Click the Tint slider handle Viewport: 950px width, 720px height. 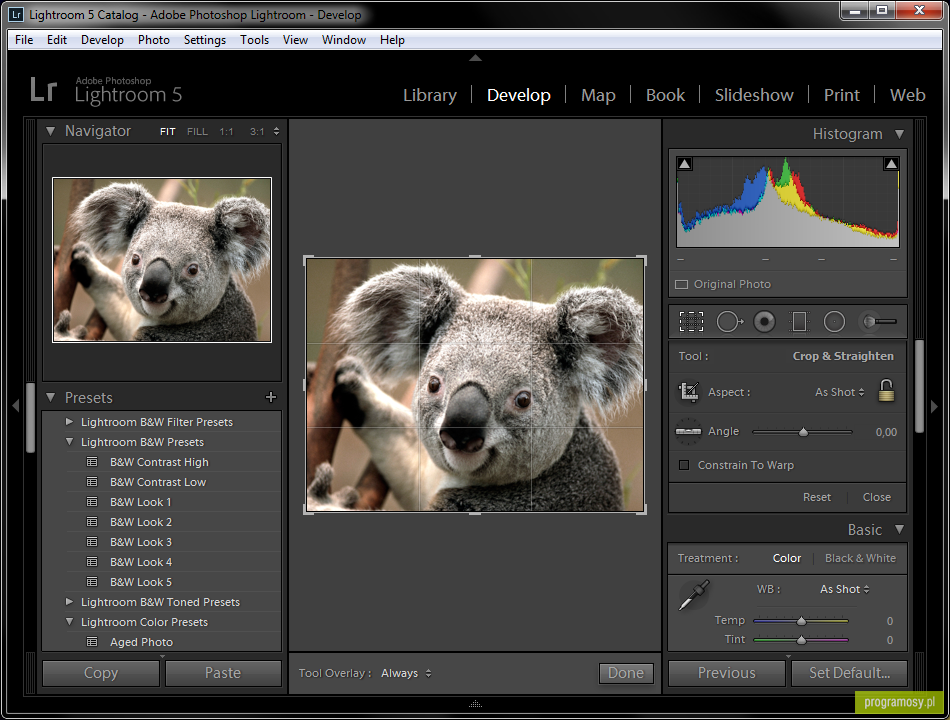(x=802, y=640)
